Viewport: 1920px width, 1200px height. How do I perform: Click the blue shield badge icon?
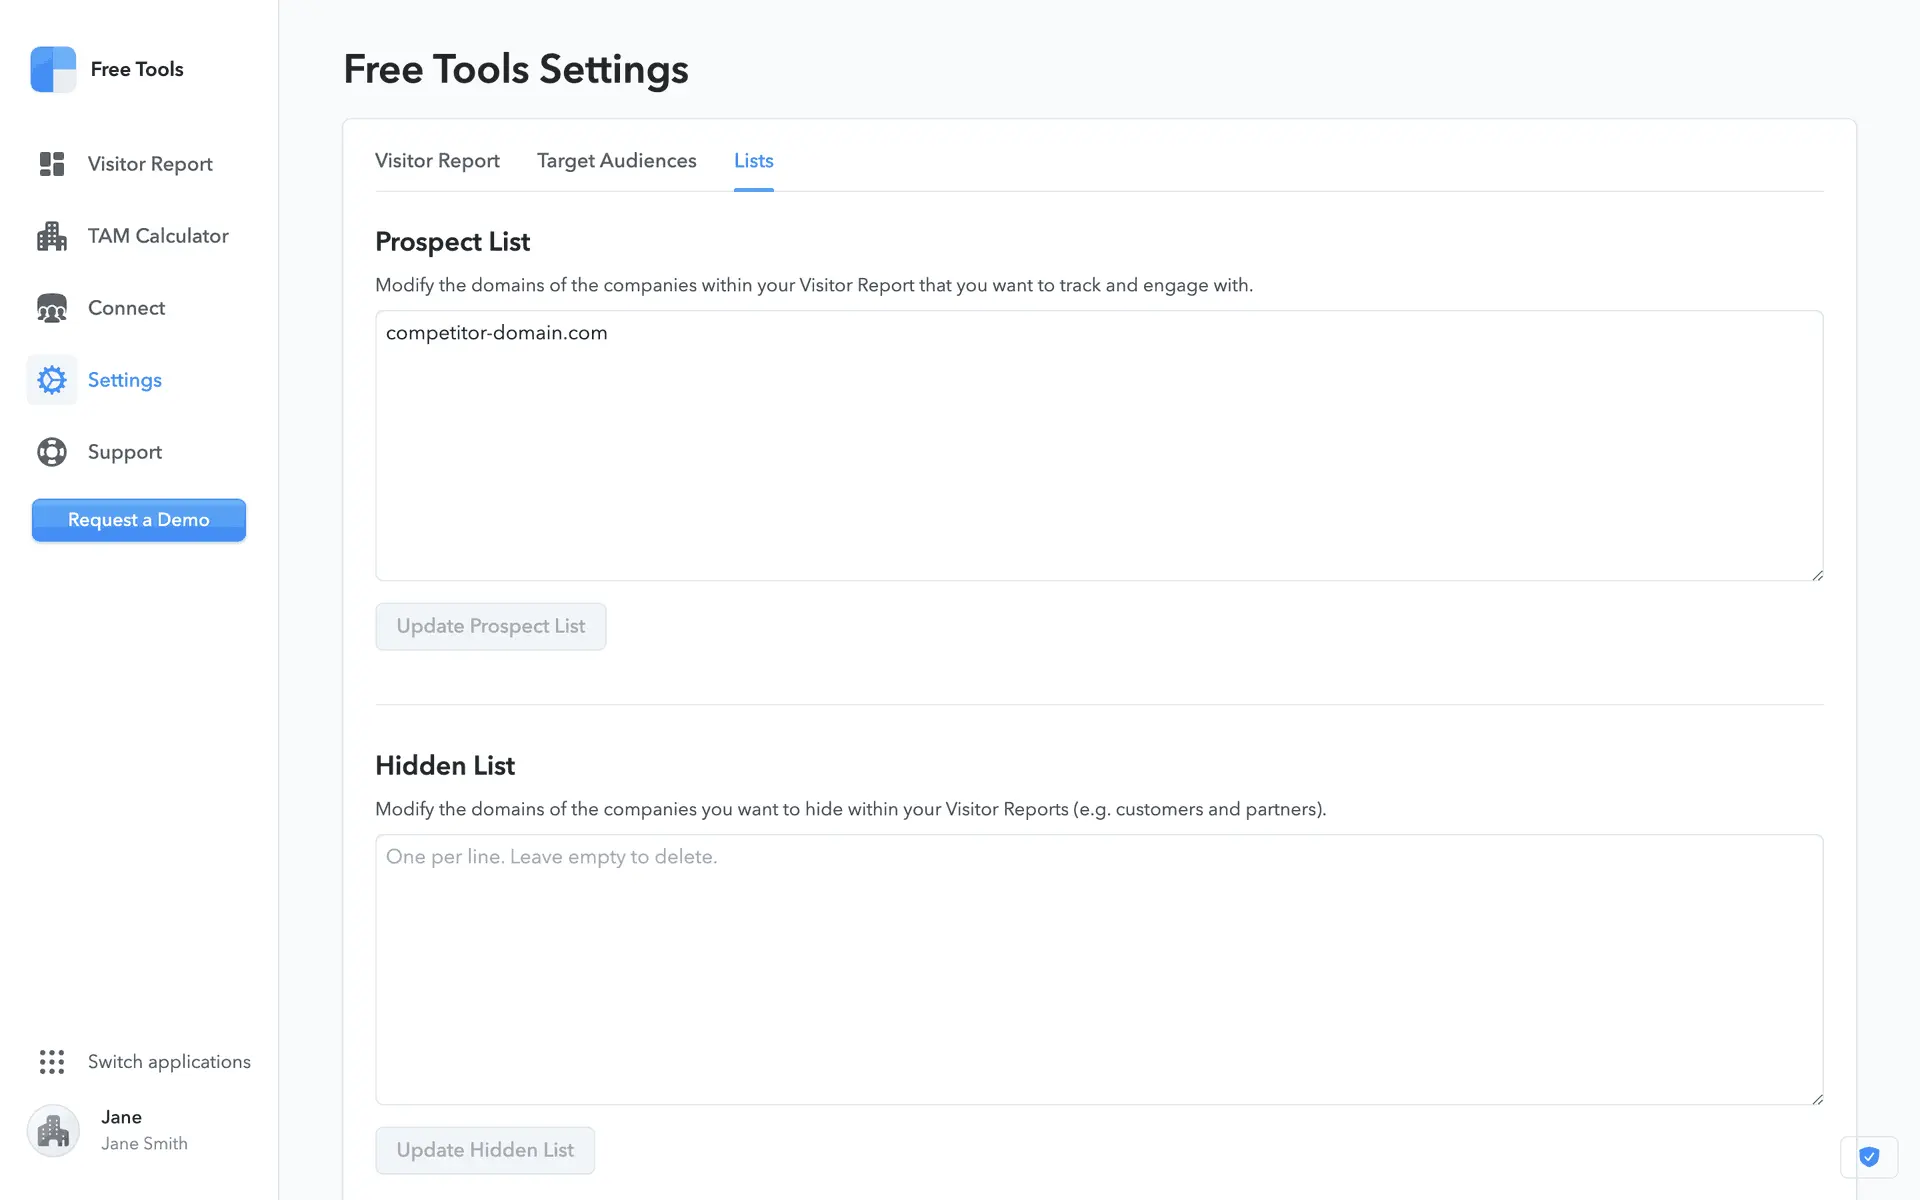pos(1869,1157)
